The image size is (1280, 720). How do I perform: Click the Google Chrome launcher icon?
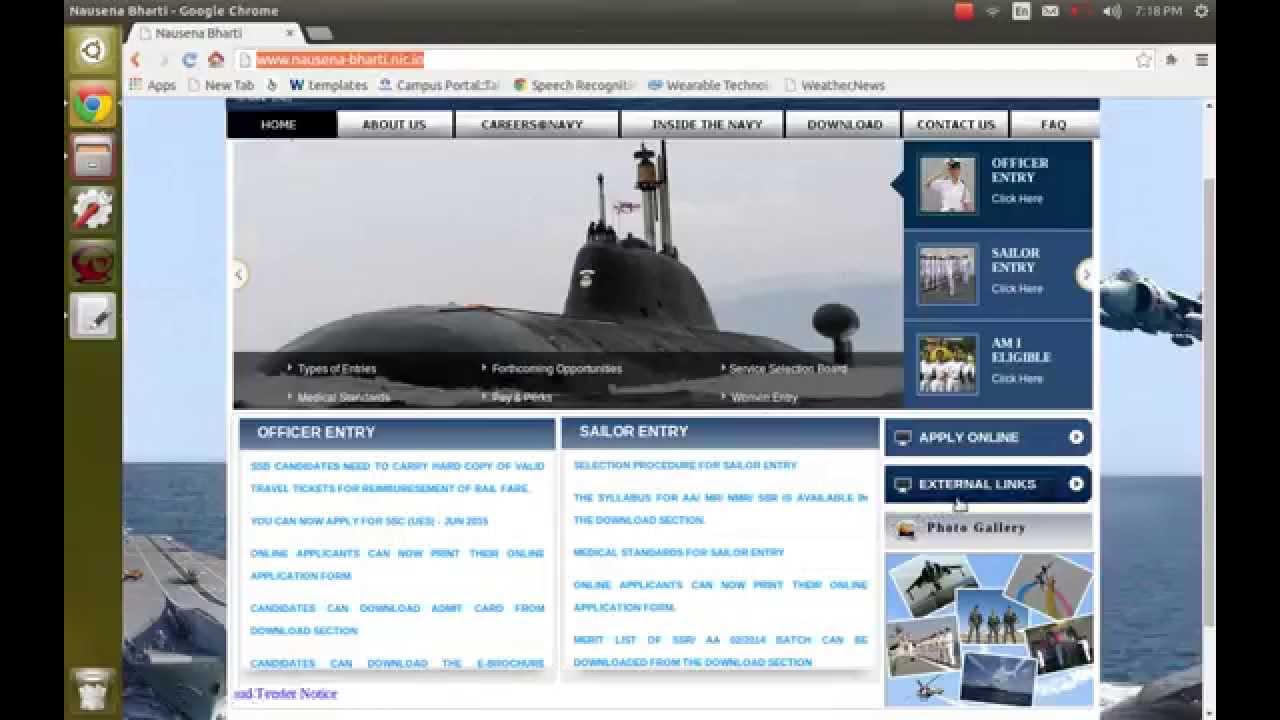click(x=92, y=104)
